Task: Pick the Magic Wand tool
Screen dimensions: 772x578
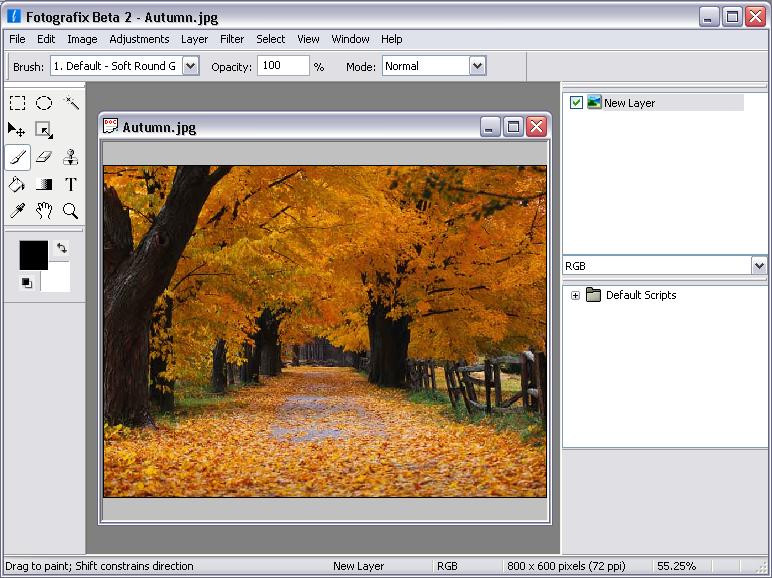Action: 70,103
